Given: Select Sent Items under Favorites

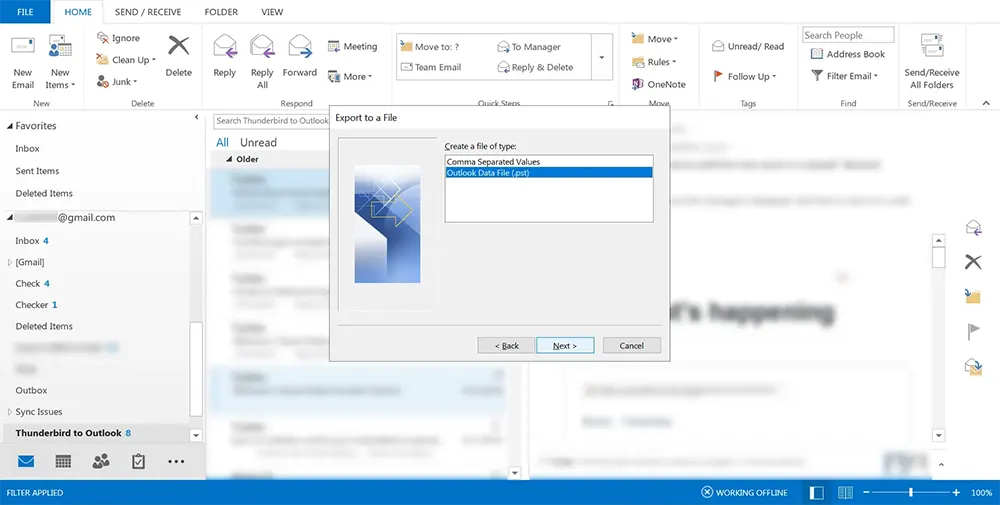Looking at the screenshot, I should (x=37, y=171).
